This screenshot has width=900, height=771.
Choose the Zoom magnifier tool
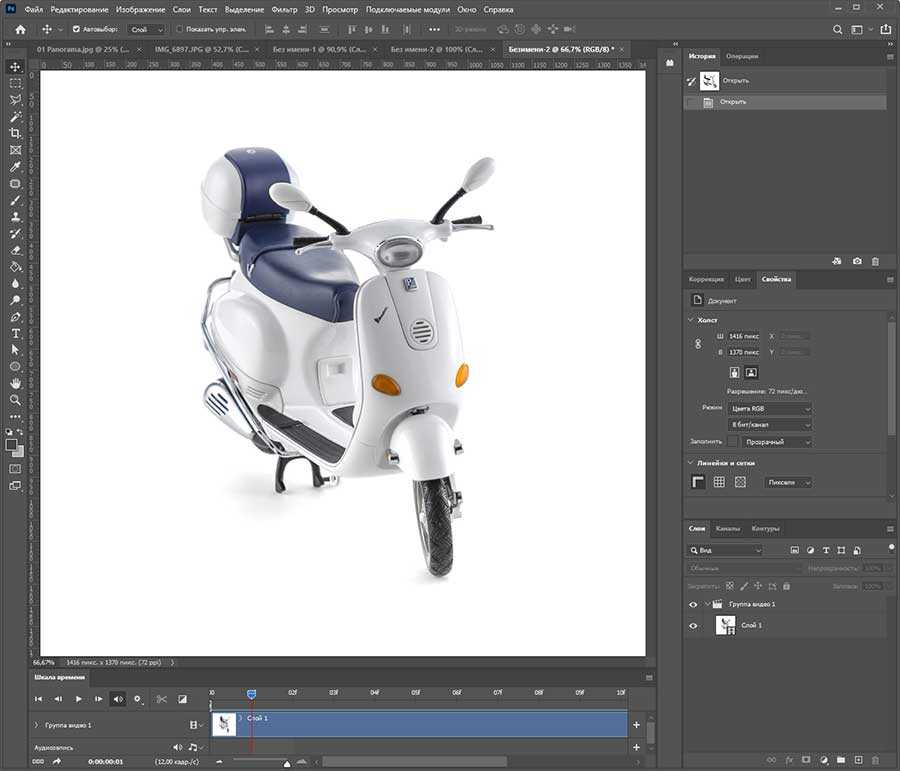[15, 400]
